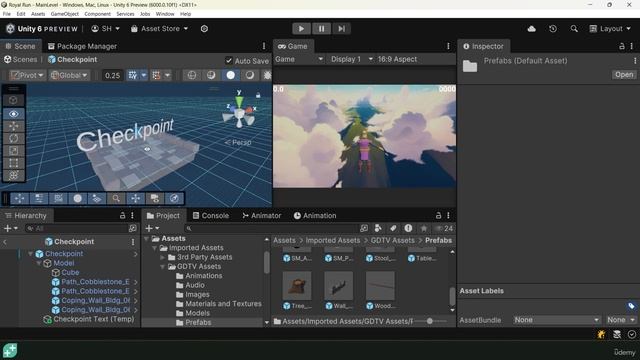640x360 pixels.
Task: Open the Hierarchy add (+) menu
Action: pos(10,228)
